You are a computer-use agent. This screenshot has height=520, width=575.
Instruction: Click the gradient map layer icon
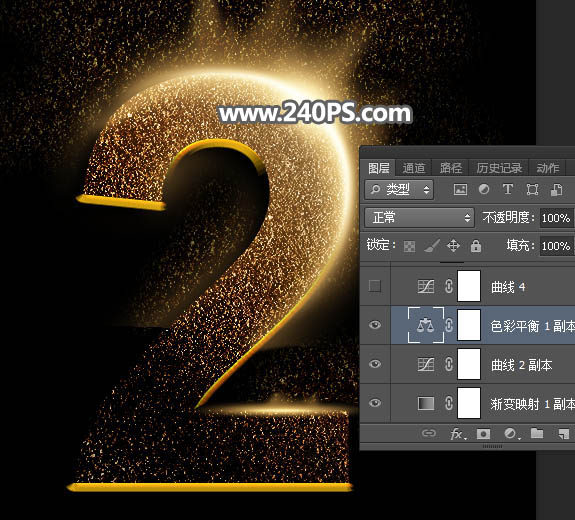[426, 403]
